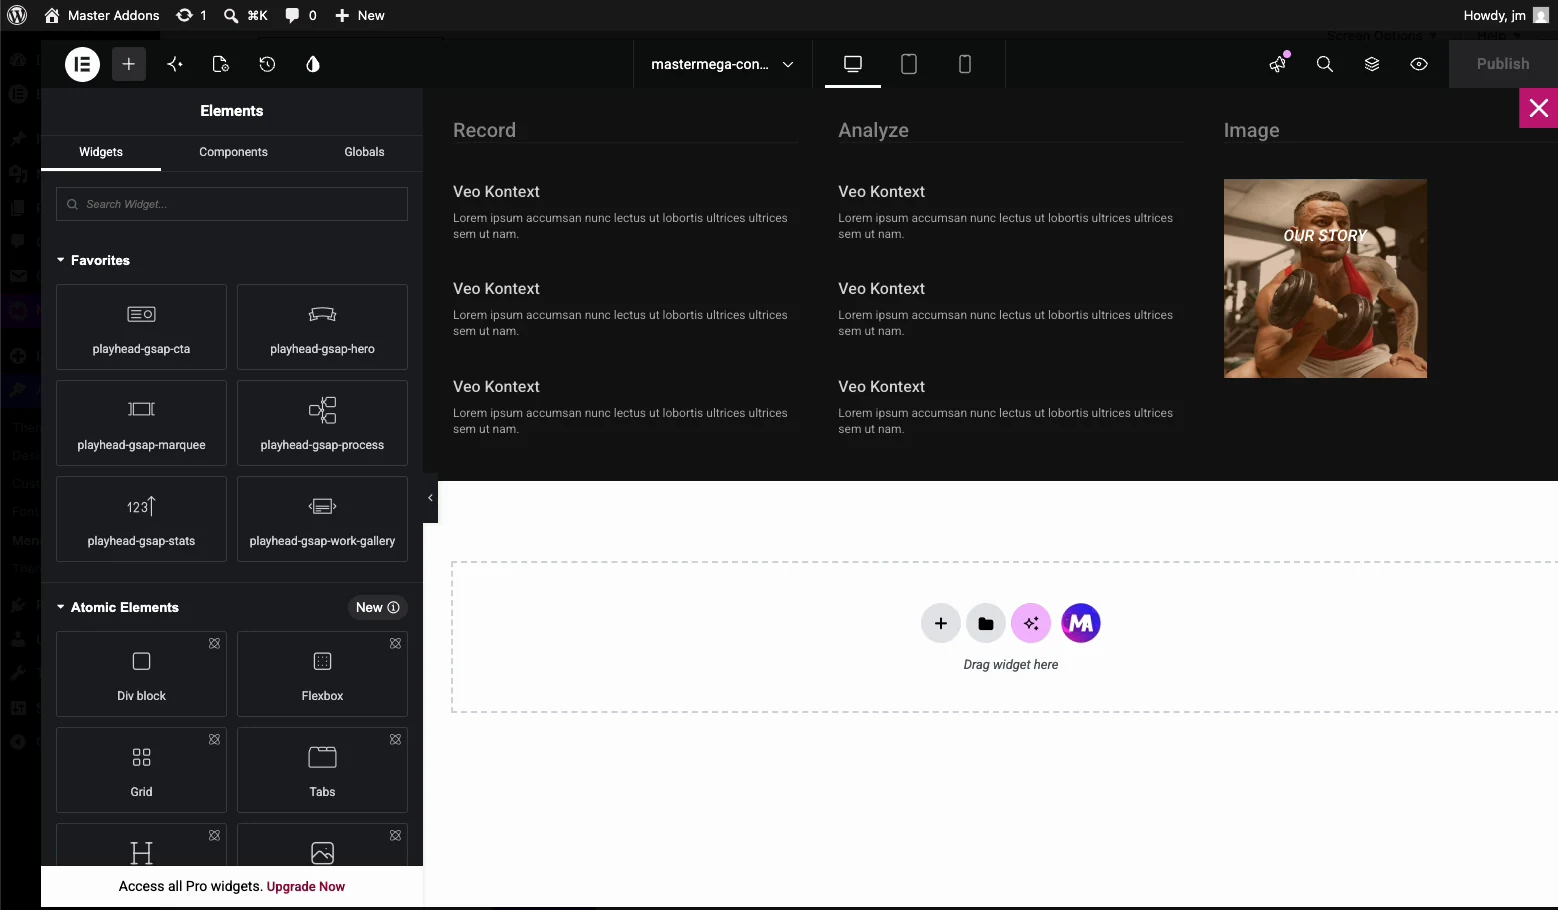The height and width of the screenshot is (910, 1558).
Task: Click the OUR STORY image thumbnail
Action: coord(1325,278)
